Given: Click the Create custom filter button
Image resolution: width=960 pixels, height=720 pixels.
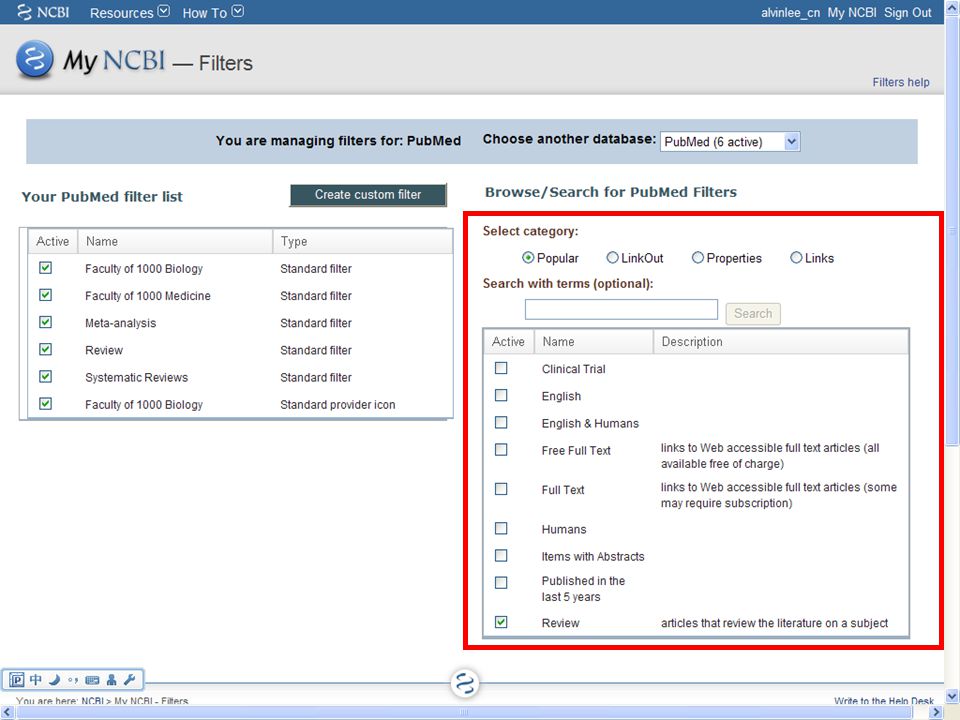Looking at the screenshot, I should click(x=368, y=195).
